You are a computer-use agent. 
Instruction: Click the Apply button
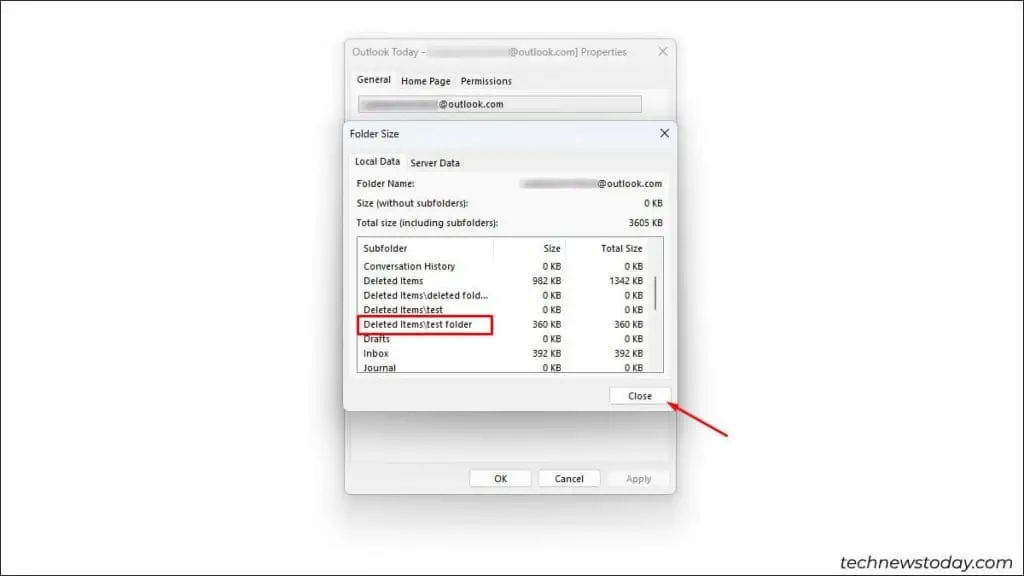638,478
